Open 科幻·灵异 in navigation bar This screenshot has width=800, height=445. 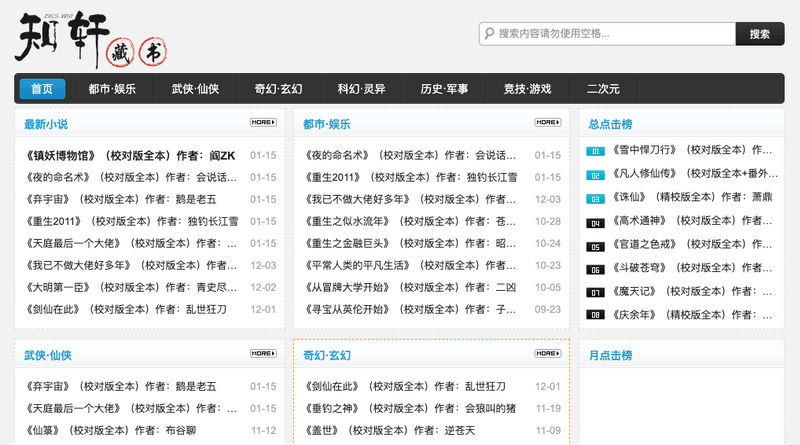click(361, 89)
